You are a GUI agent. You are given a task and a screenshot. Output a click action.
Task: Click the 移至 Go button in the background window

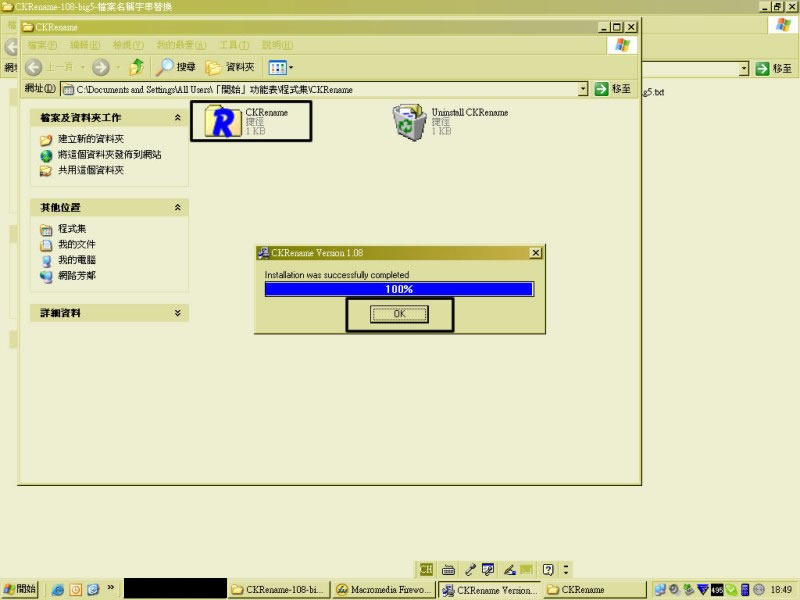tap(774, 68)
